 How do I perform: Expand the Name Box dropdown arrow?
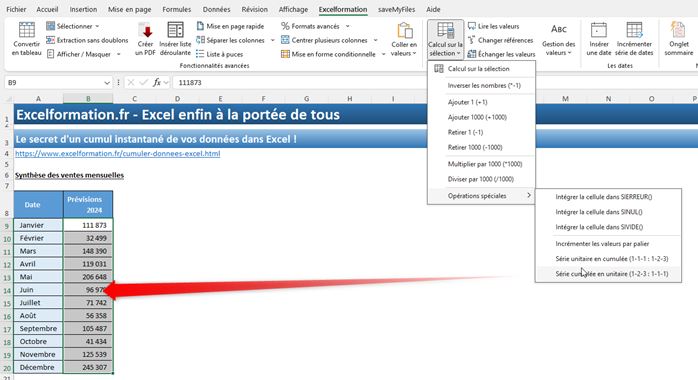[x=107, y=83]
